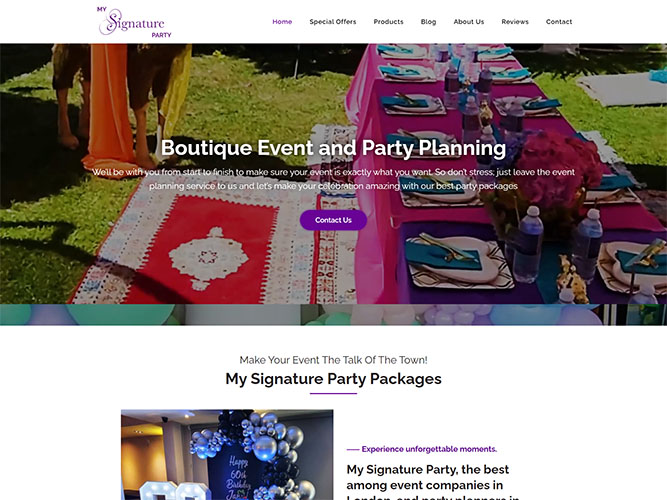
Task: Click the Boutique Event and Party Planning headline
Action: coord(334,148)
